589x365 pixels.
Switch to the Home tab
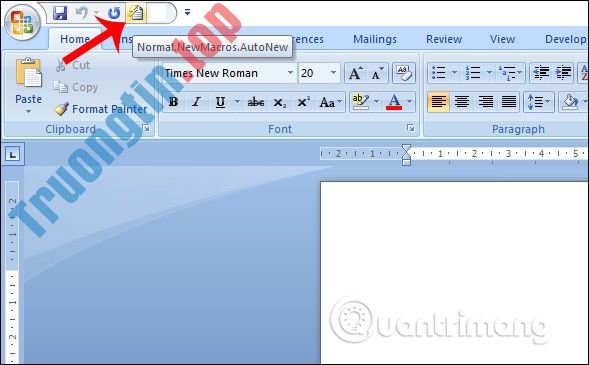pyautogui.click(x=75, y=39)
